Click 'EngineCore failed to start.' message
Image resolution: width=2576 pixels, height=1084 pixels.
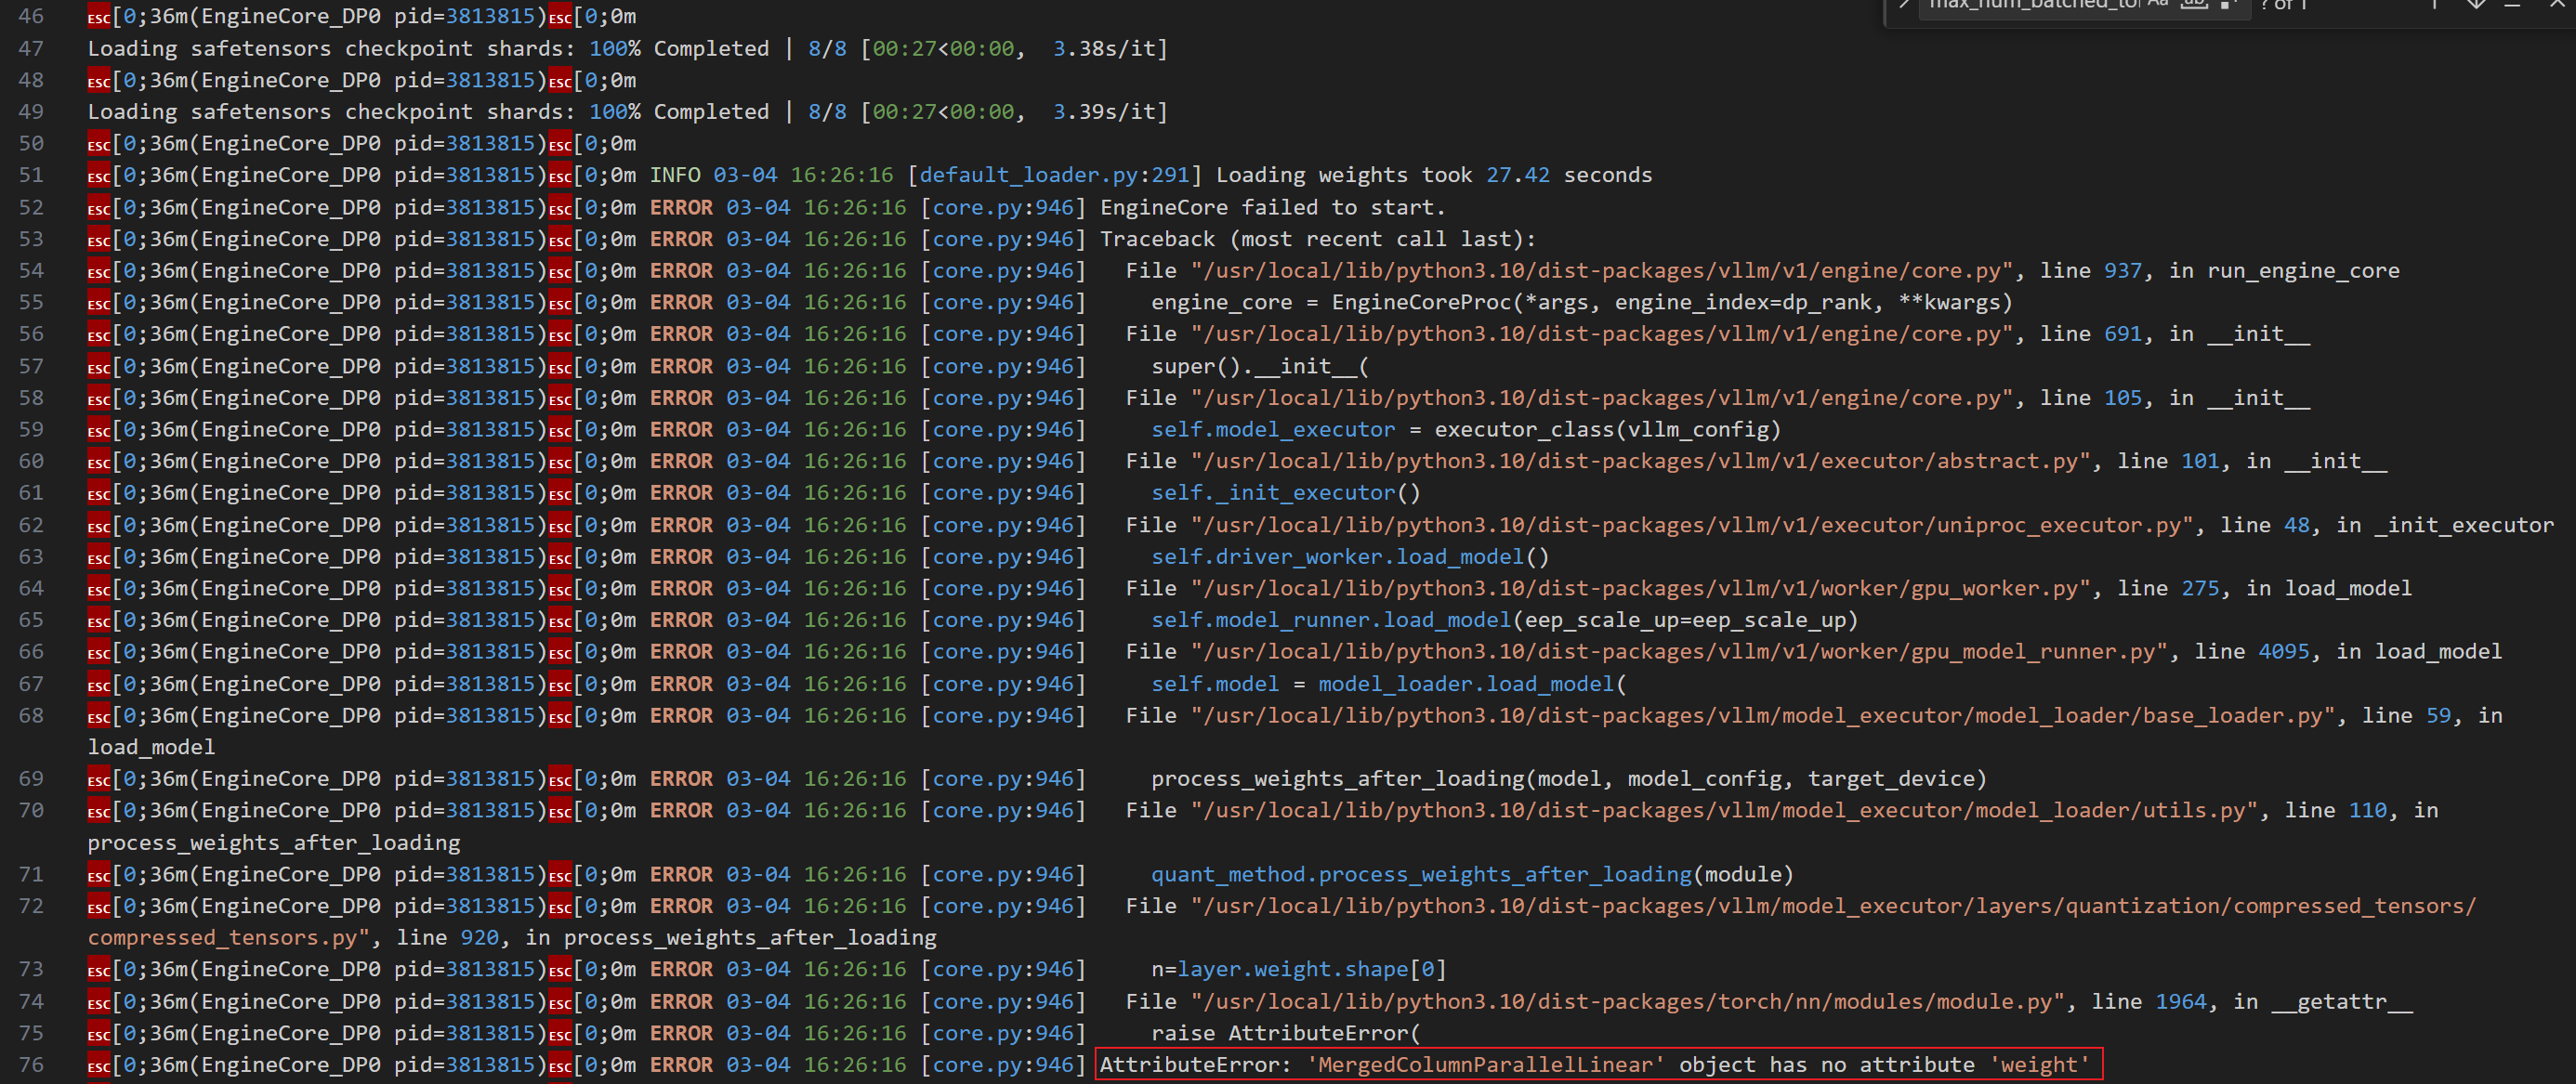pos(1272,207)
